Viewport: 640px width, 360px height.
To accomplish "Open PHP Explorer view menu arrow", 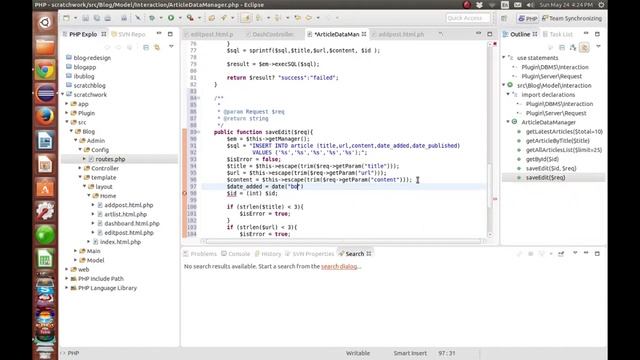I will click(171, 47).
